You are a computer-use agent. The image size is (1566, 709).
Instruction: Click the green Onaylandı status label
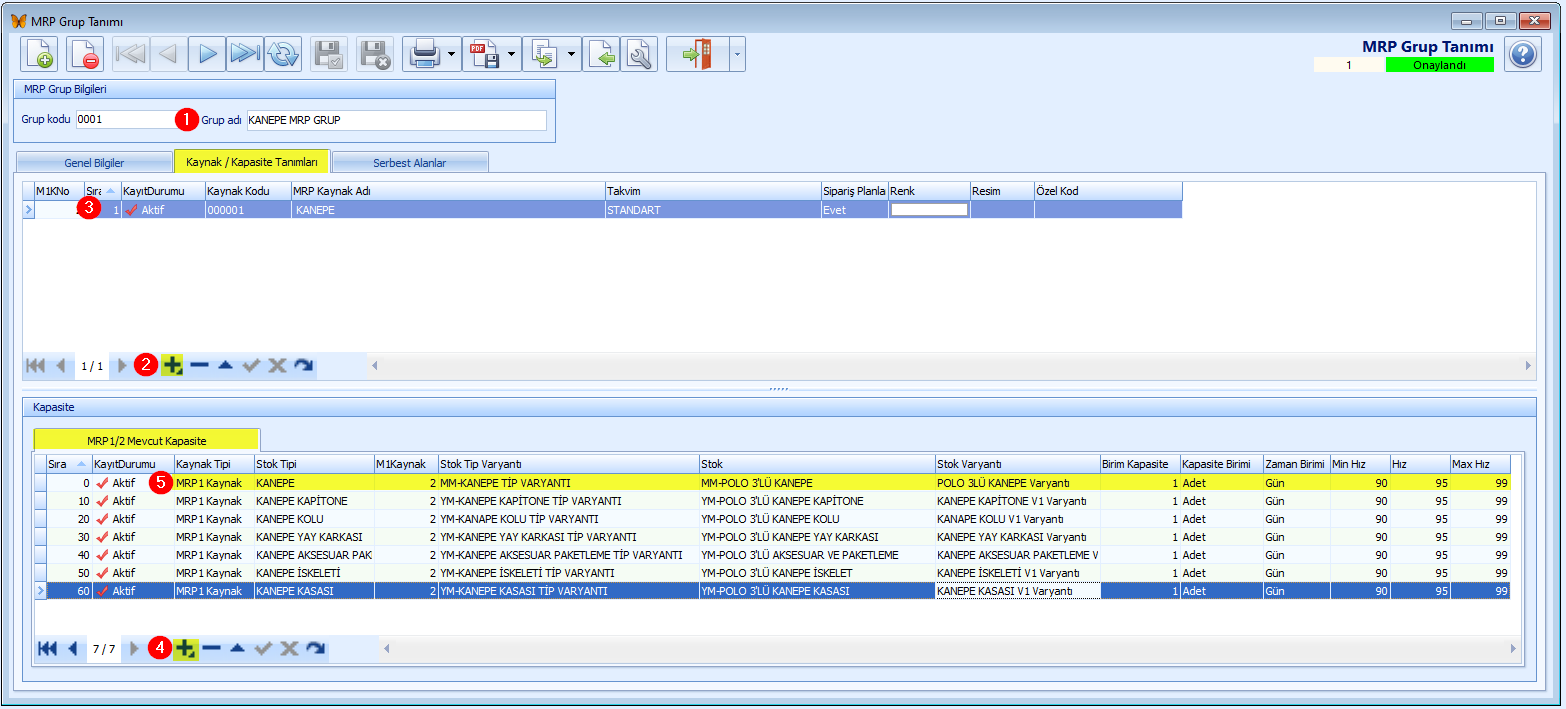point(1439,65)
